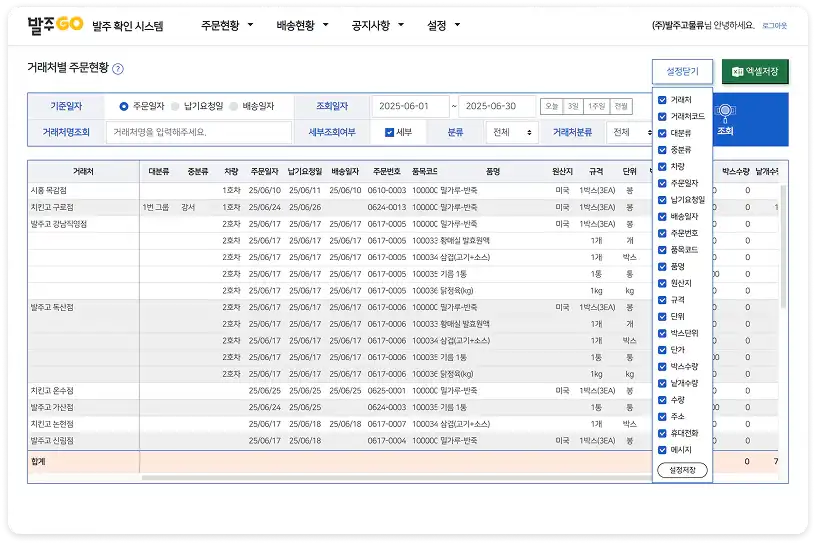Select the 납기요청일 radio button
Viewport: 816px width, 544px height.
175,106
